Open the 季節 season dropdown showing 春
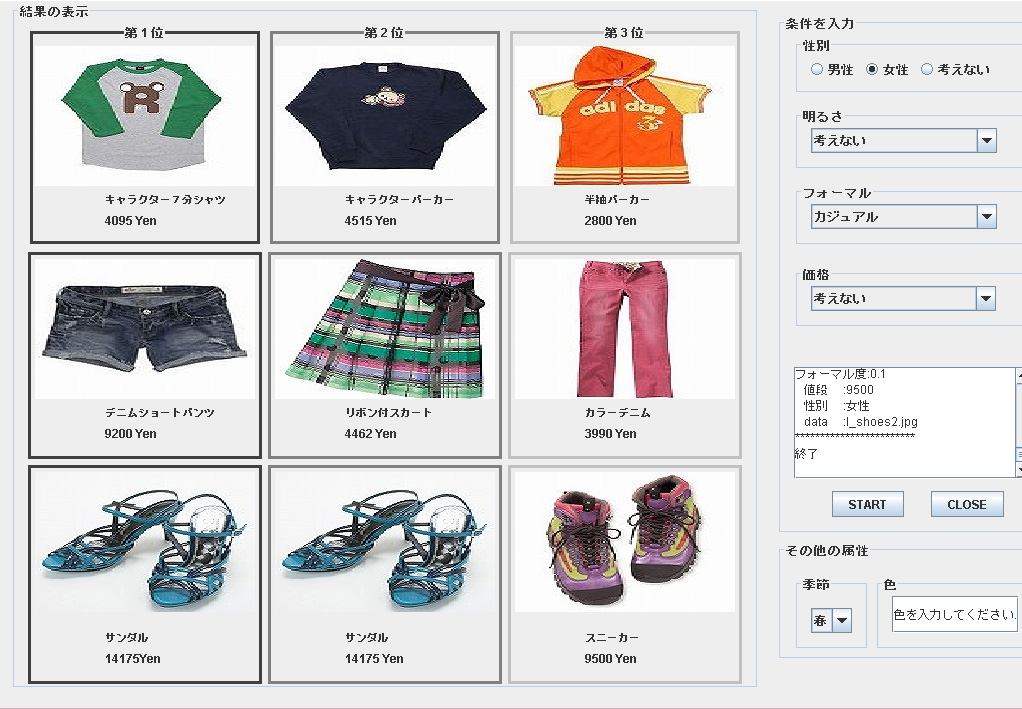 pos(831,620)
